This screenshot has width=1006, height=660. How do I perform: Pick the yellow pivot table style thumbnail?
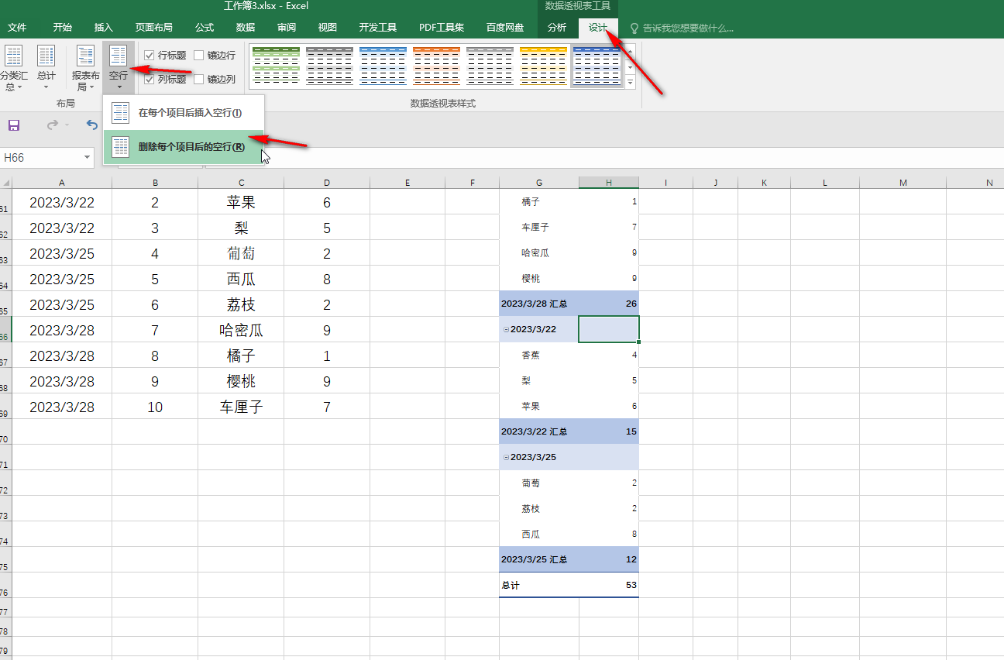tap(543, 66)
